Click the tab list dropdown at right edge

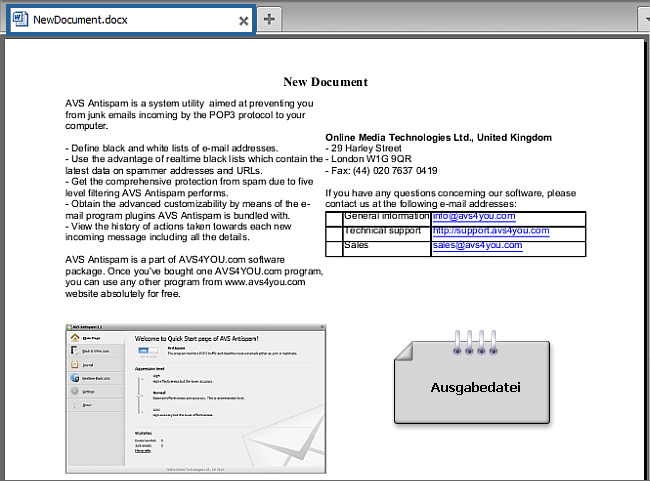[x=645, y=19]
